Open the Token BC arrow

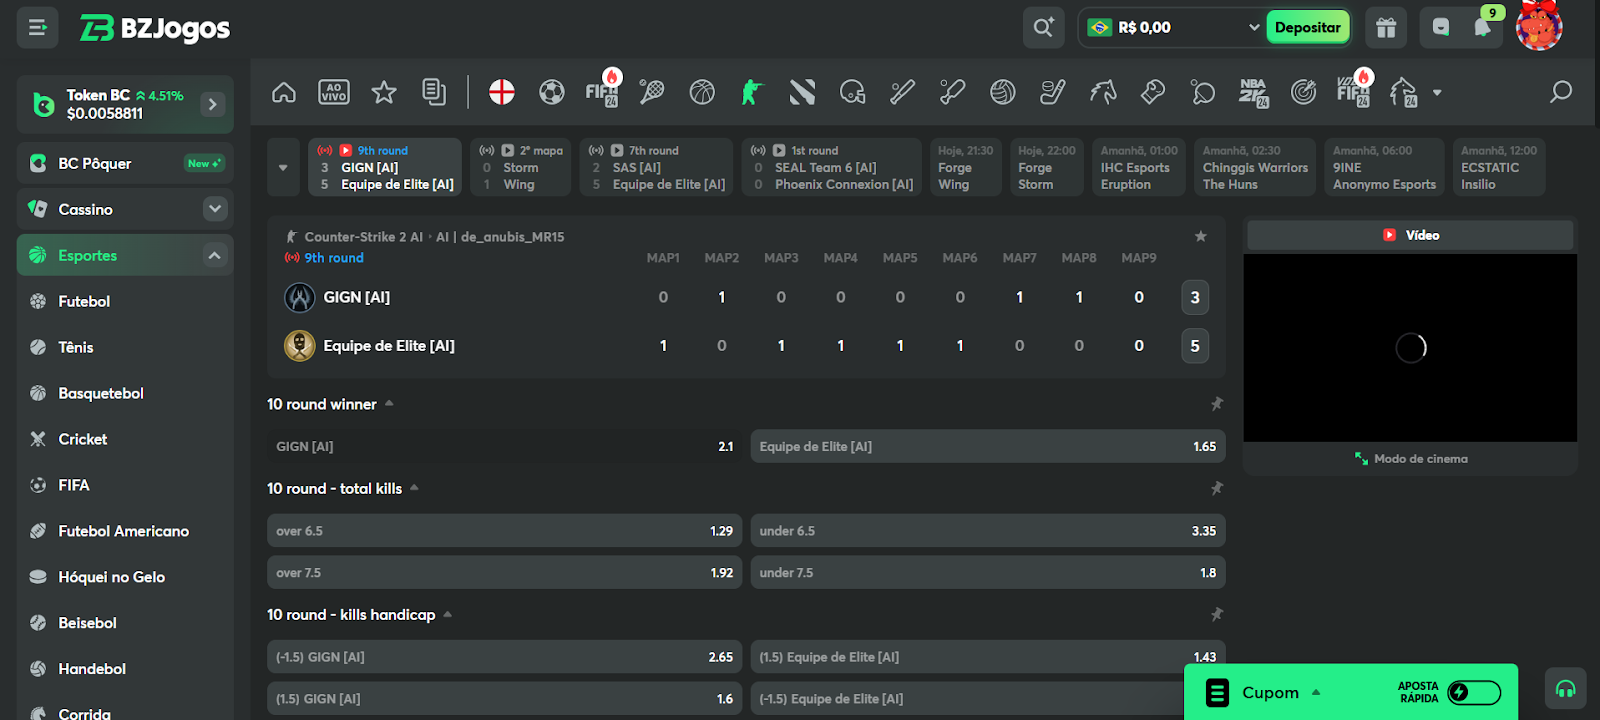pos(213,104)
